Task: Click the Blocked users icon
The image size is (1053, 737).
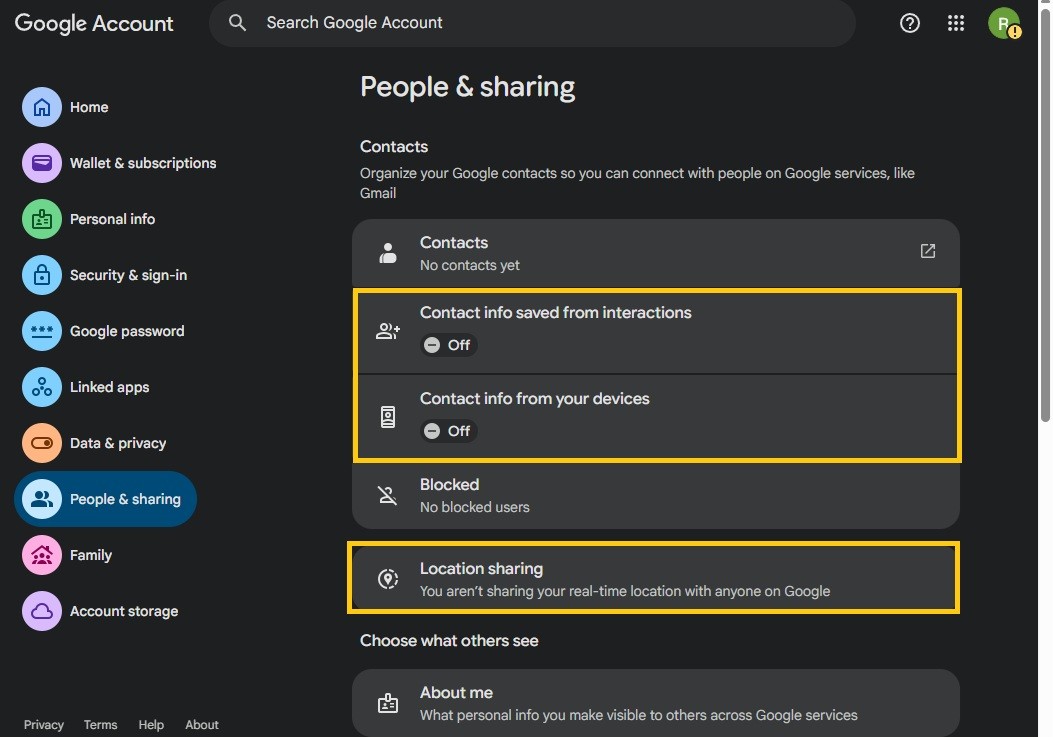Action: [x=387, y=495]
